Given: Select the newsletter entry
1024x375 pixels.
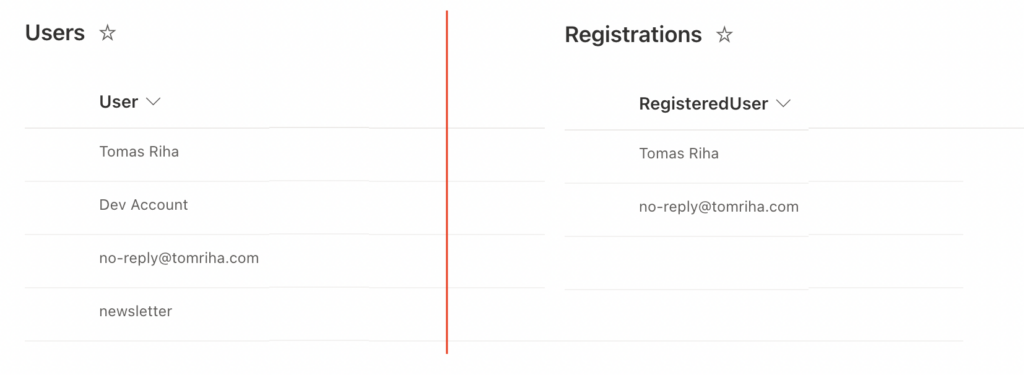Looking at the screenshot, I should 136,312.
